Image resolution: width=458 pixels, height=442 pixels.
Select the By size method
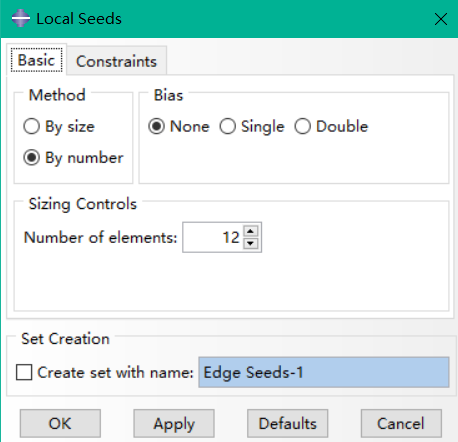point(59,127)
